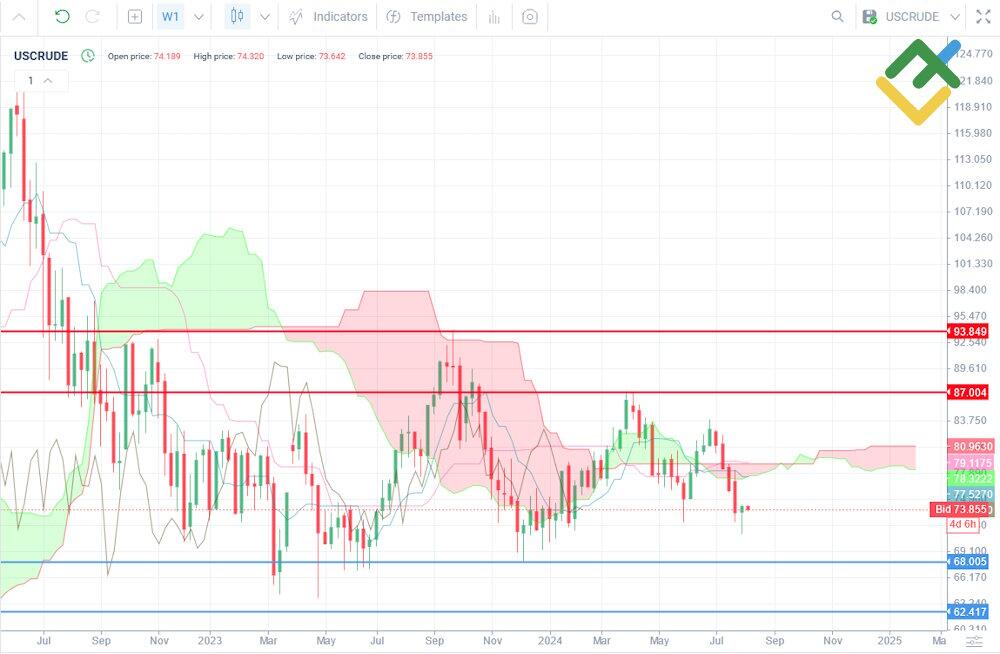The height and width of the screenshot is (654, 1000).
Task: Open the chart type dropdown arrow
Action: tap(264, 17)
